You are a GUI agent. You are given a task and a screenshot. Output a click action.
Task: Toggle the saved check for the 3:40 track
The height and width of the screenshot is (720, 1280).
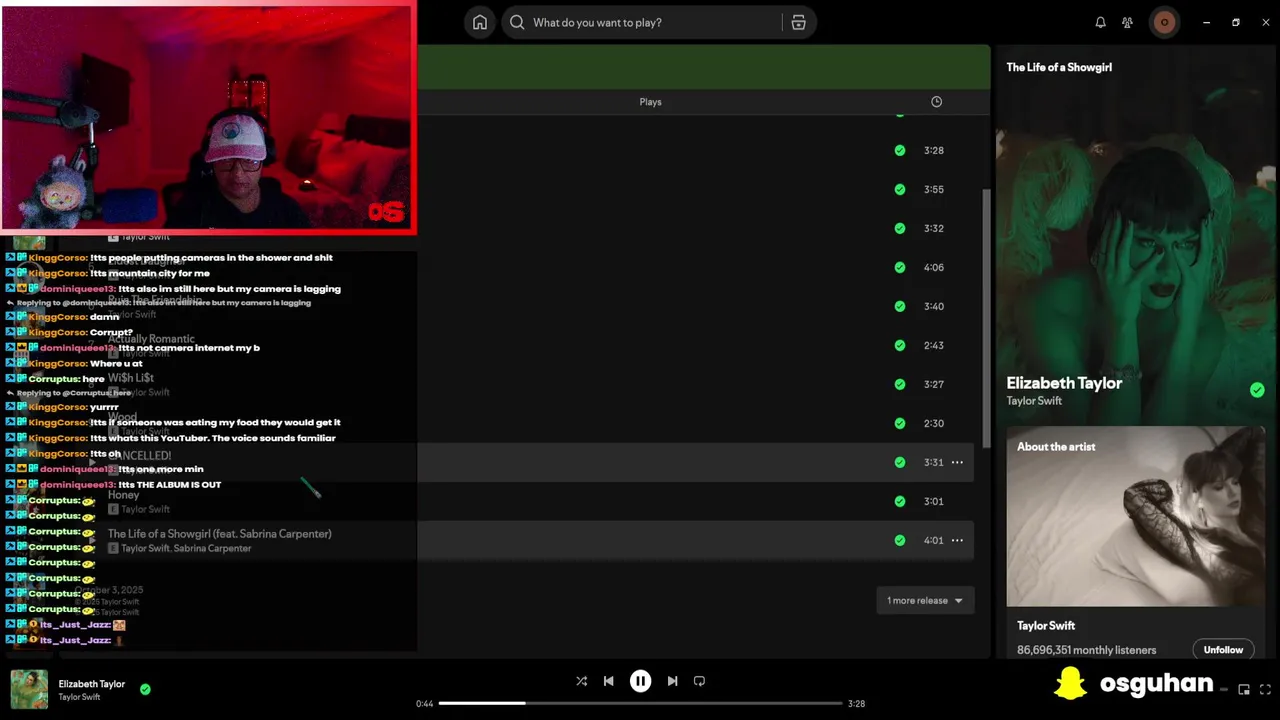click(x=900, y=306)
